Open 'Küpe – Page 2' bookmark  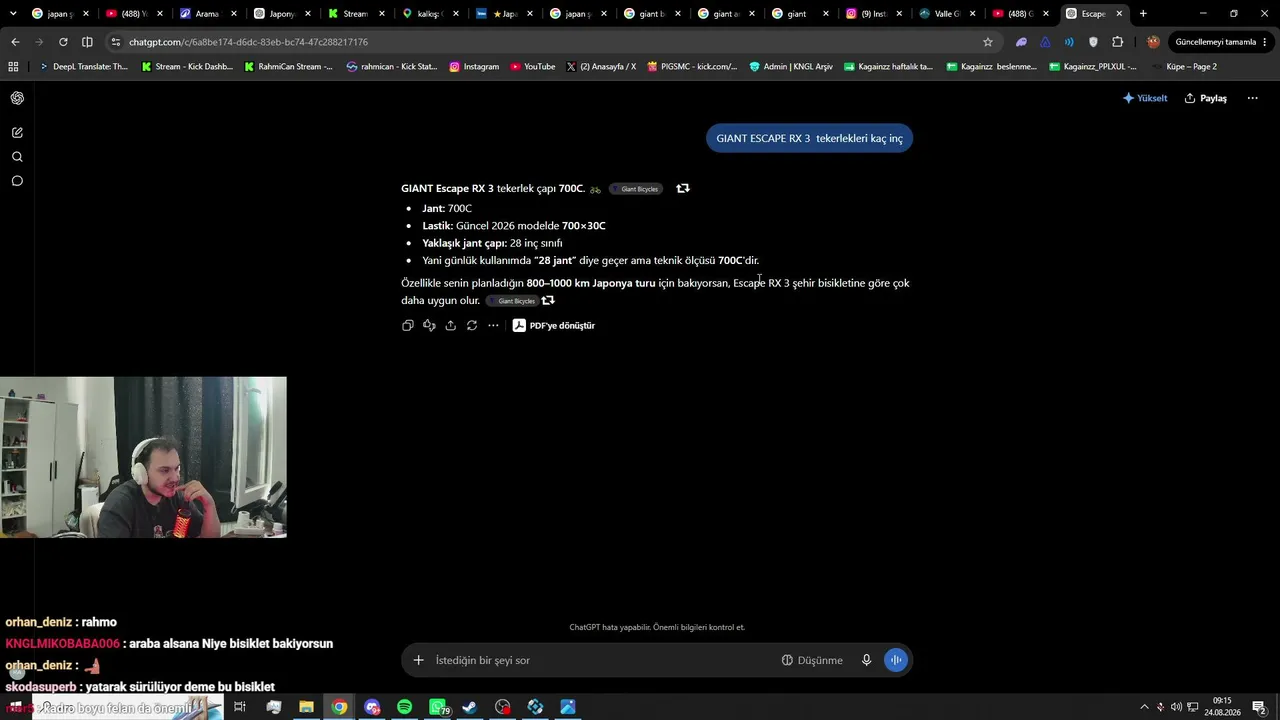[x=1184, y=67]
